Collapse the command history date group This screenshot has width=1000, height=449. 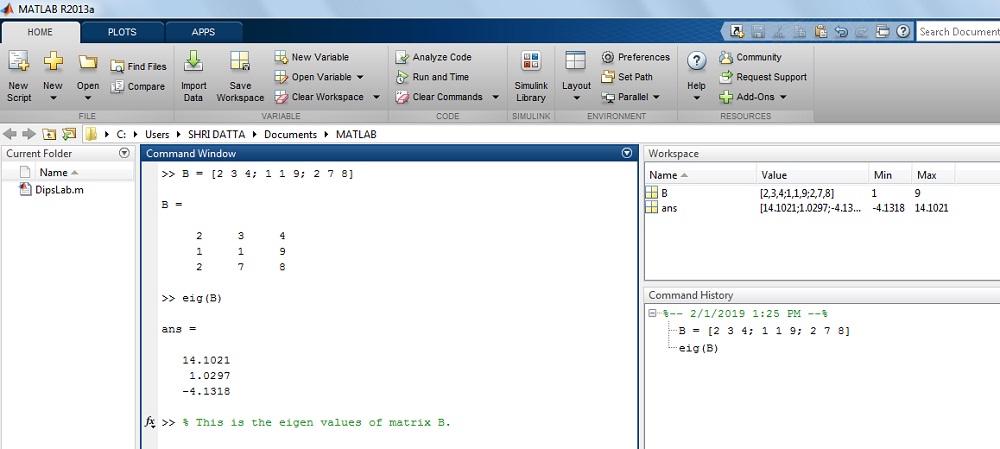click(x=653, y=314)
